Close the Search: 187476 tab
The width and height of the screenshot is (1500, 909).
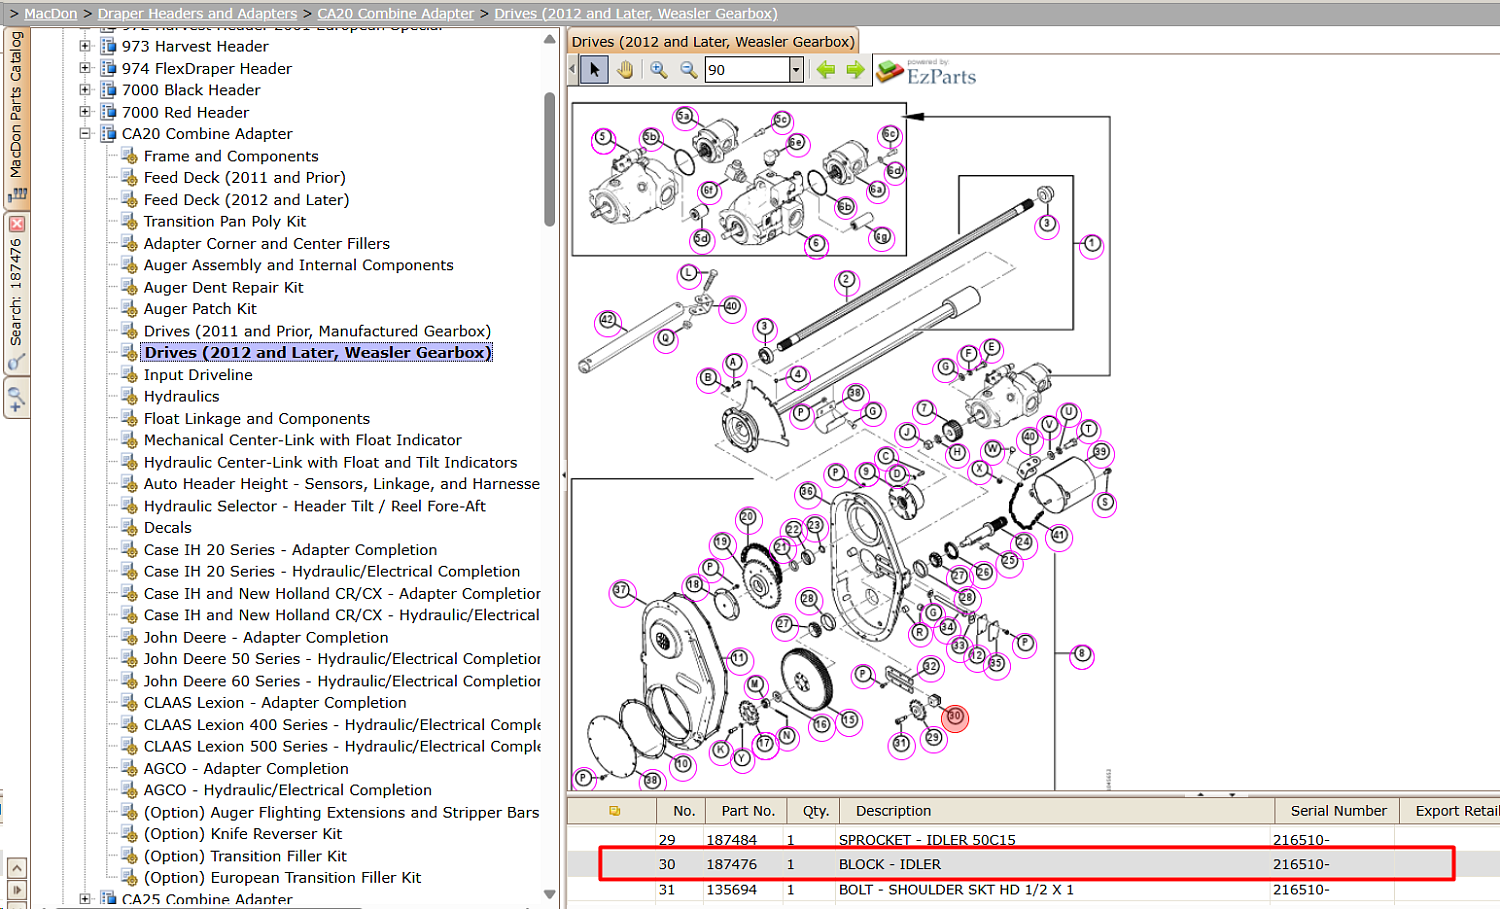point(17,224)
